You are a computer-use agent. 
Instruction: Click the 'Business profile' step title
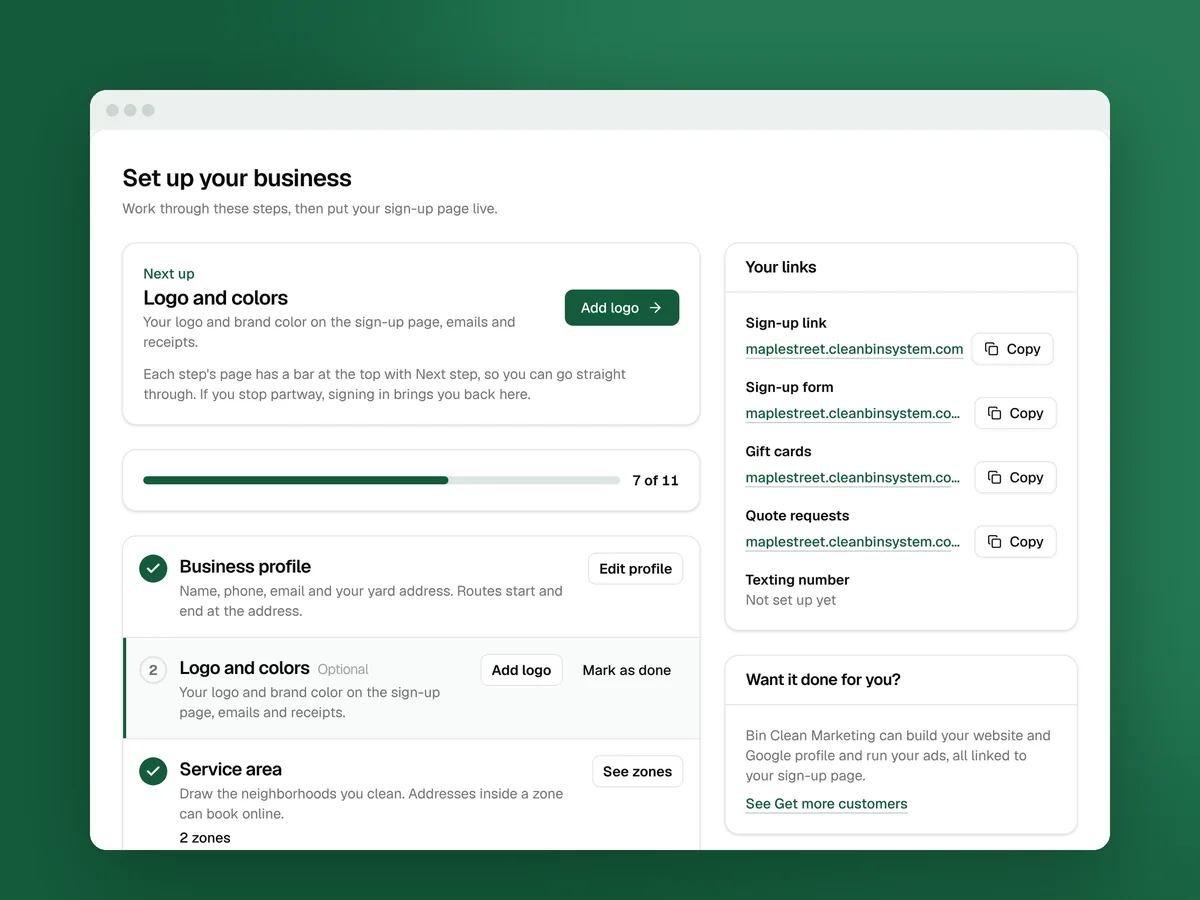coord(245,566)
